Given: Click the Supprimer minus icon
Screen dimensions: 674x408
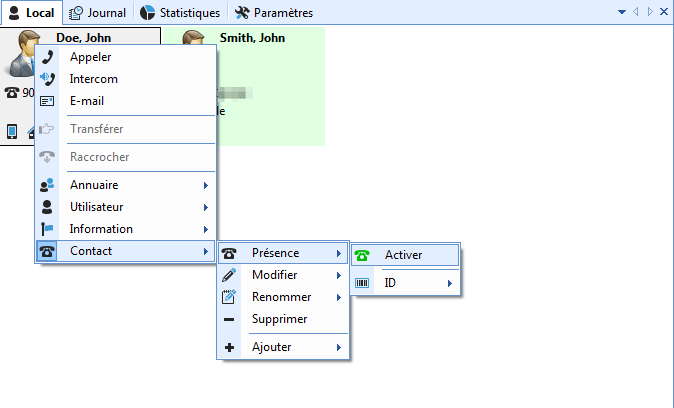Looking at the screenshot, I should click(x=229, y=319).
